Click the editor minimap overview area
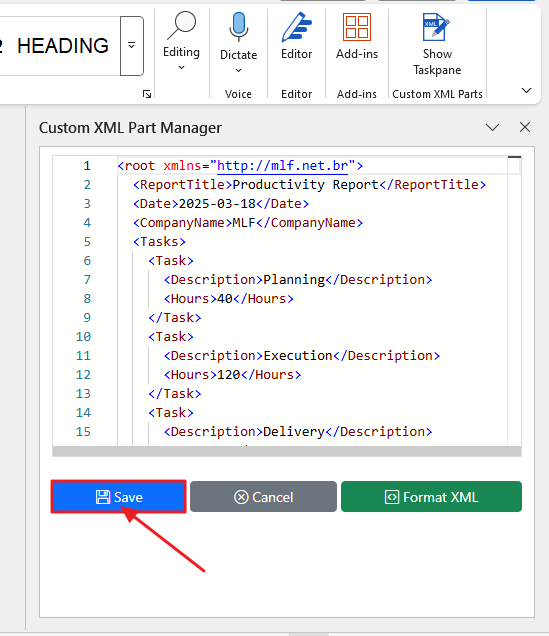The image size is (549, 636). click(514, 301)
